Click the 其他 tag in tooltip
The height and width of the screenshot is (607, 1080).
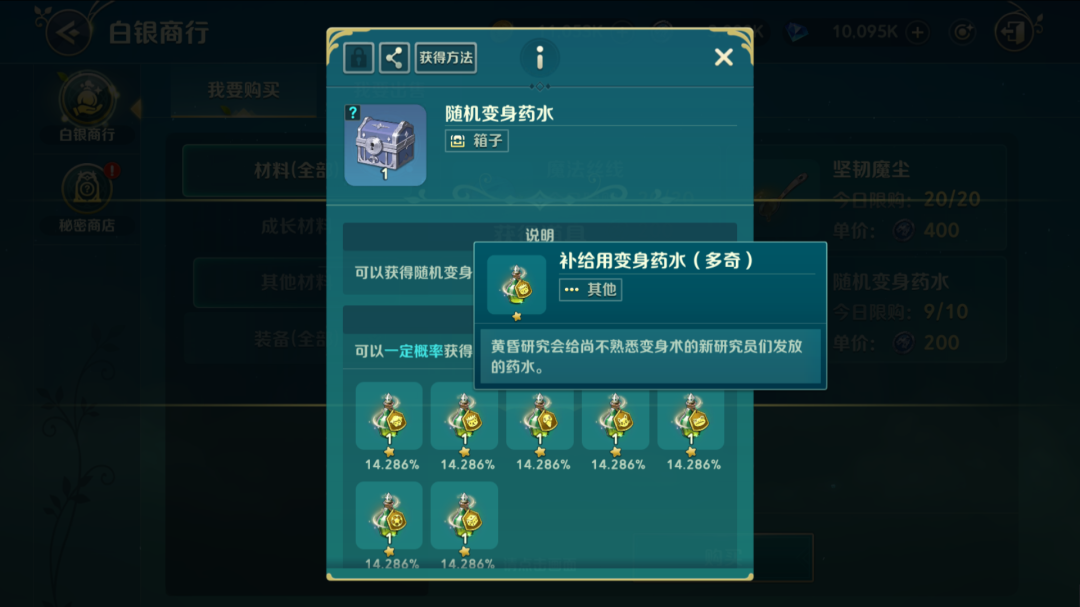pyautogui.click(x=590, y=289)
